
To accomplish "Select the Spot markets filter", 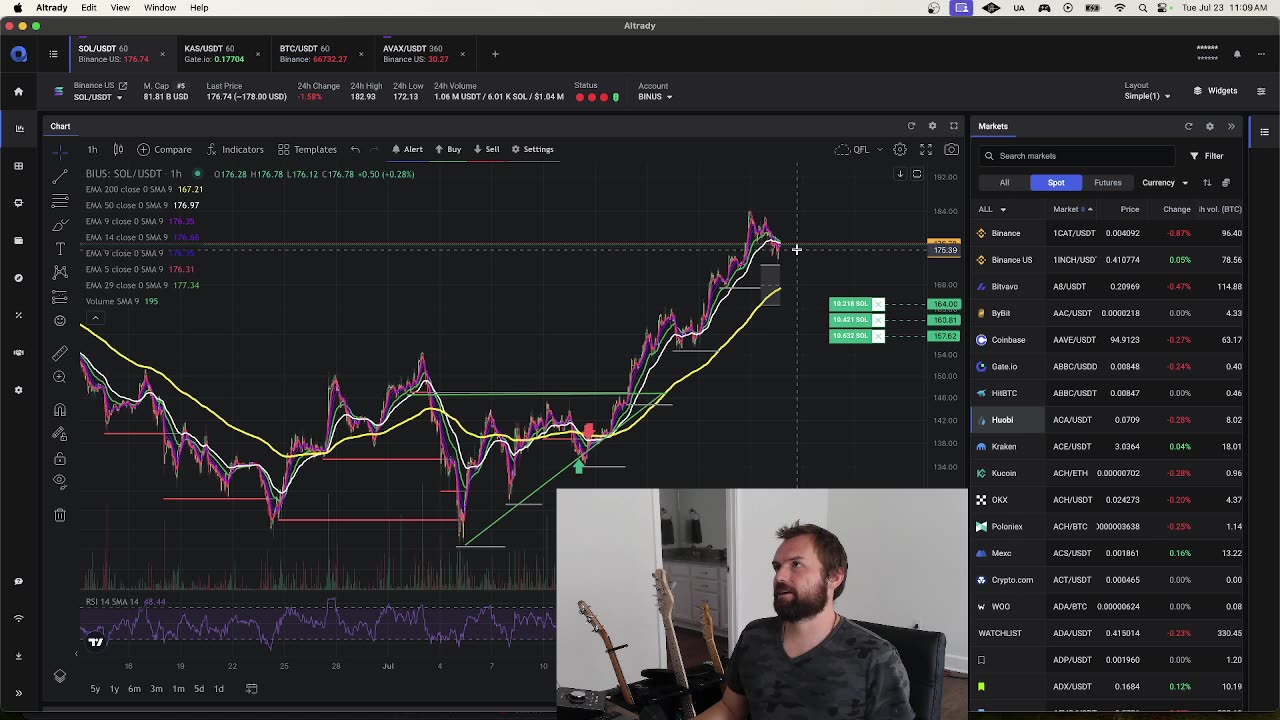I will tap(1056, 183).
